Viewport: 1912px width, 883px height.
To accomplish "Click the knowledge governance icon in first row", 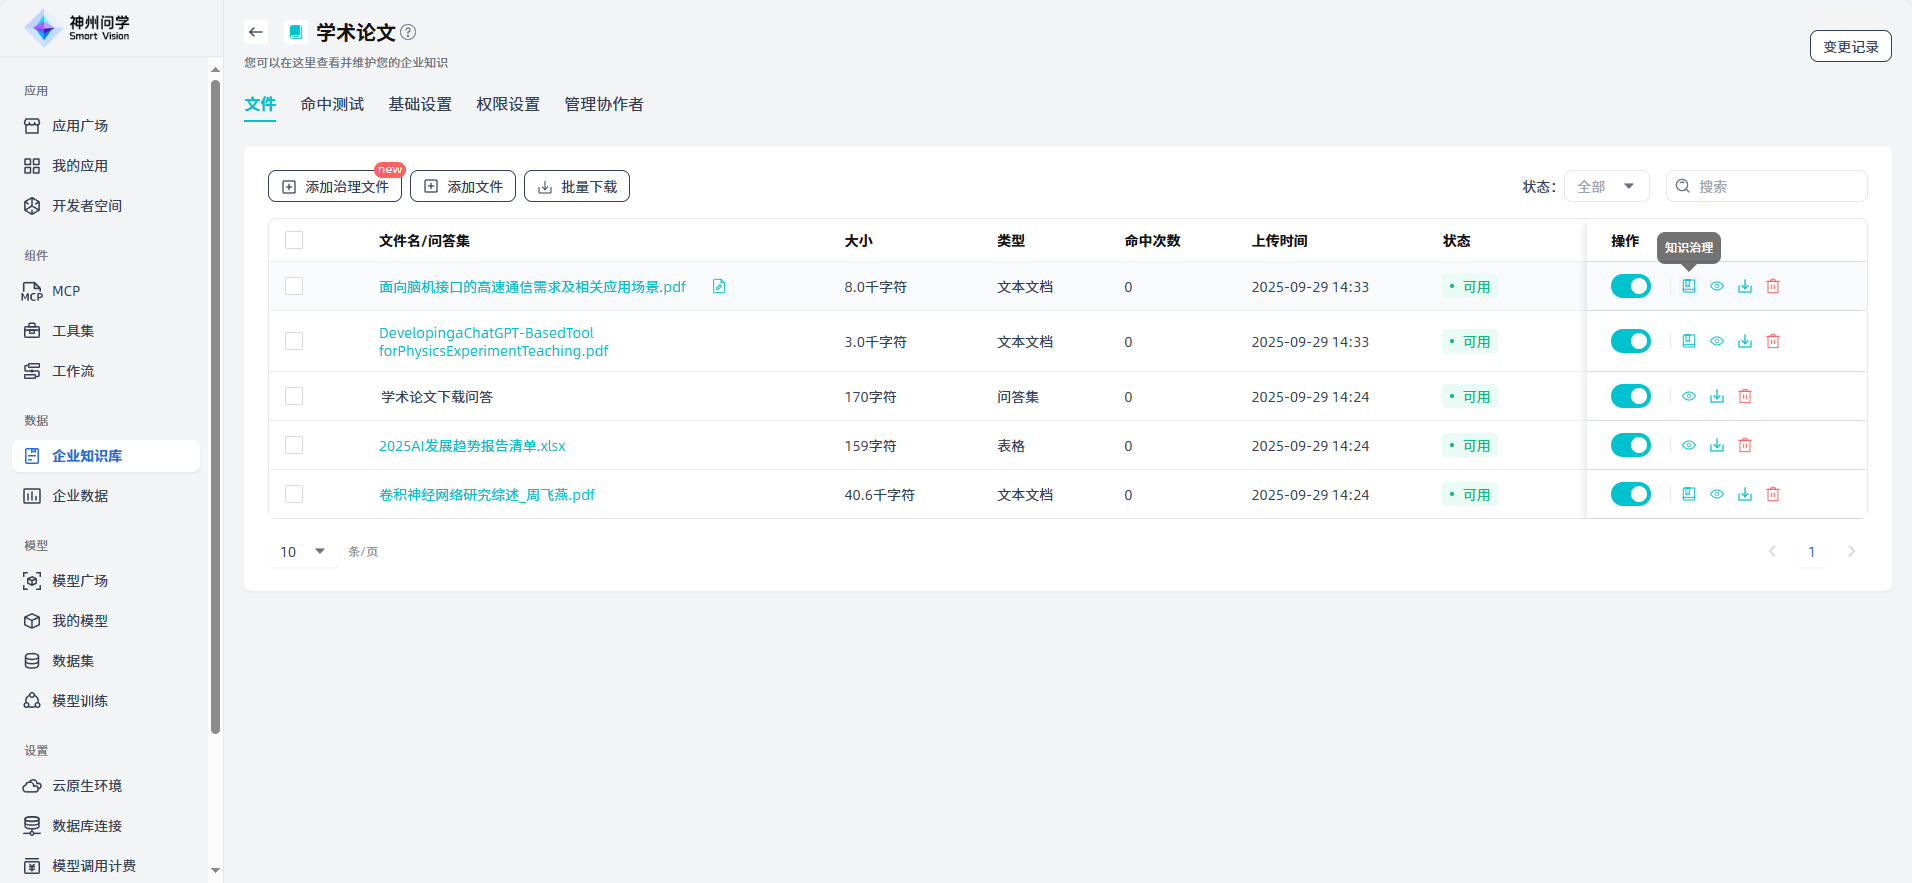I will pos(1688,286).
